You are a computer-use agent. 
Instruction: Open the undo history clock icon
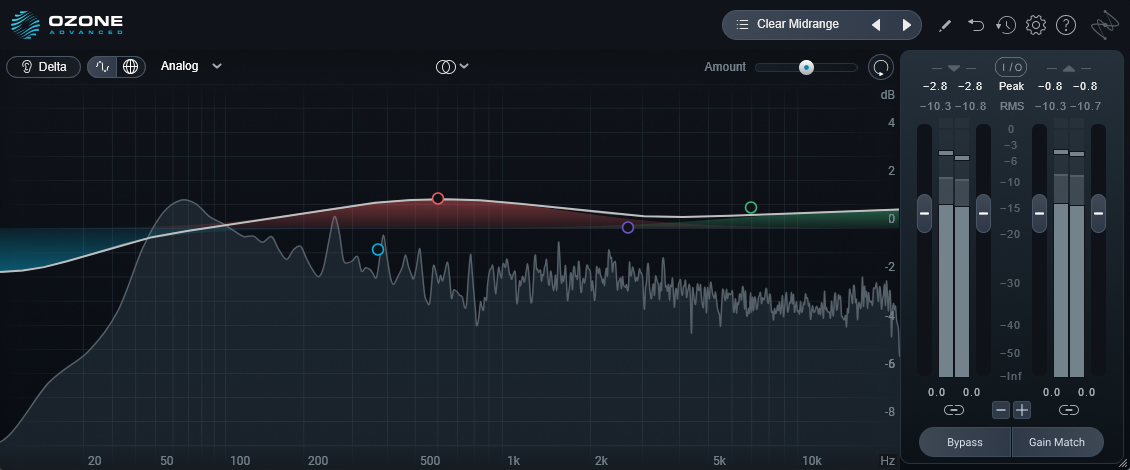pos(1006,25)
